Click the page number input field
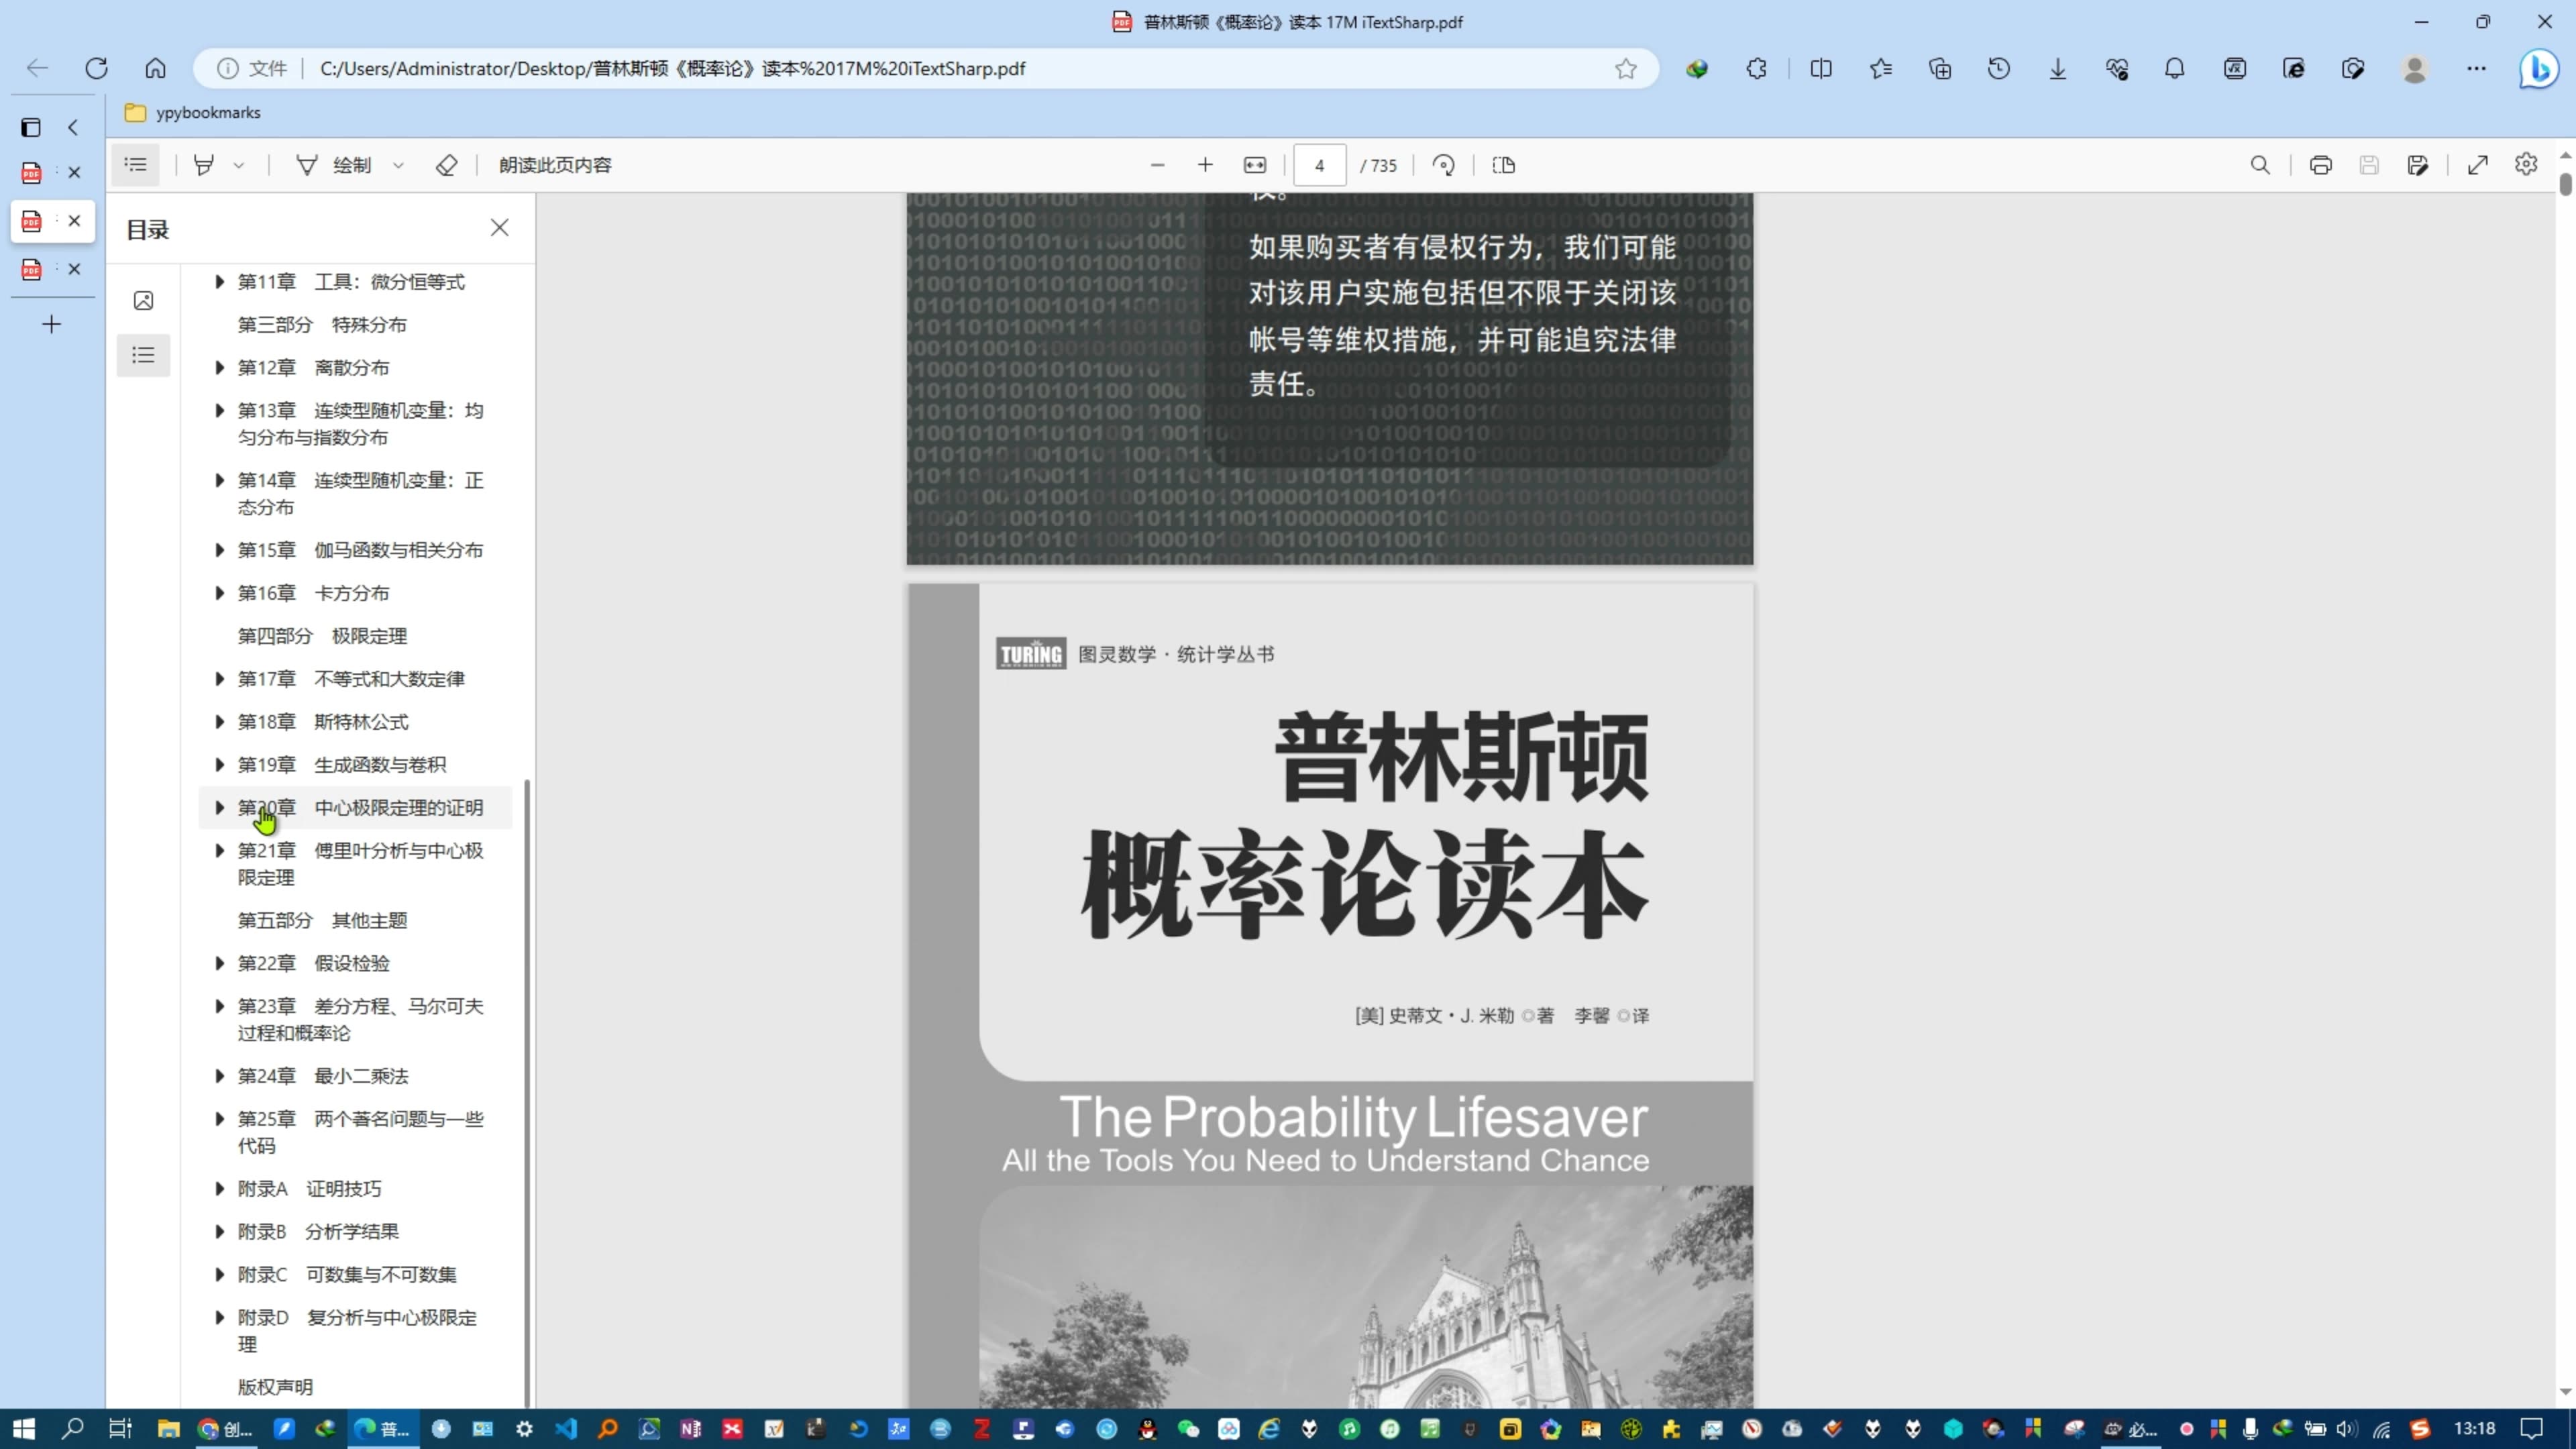The height and width of the screenshot is (1449, 2576). pyautogui.click(x=1319, y=165)
